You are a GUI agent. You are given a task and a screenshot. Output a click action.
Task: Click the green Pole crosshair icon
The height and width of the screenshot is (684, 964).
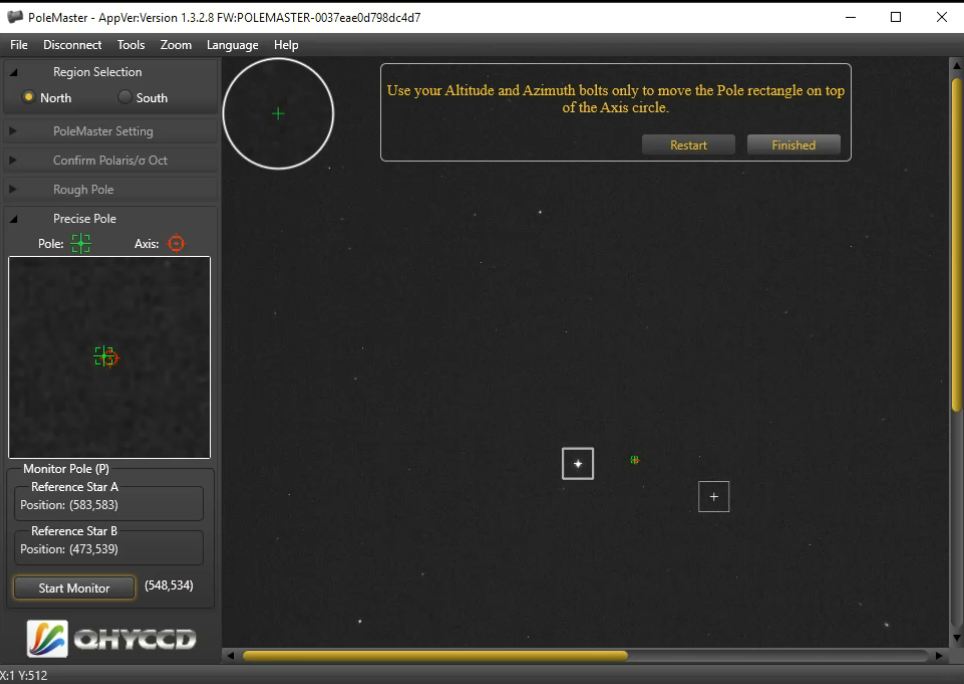click(x=81, y=243)
